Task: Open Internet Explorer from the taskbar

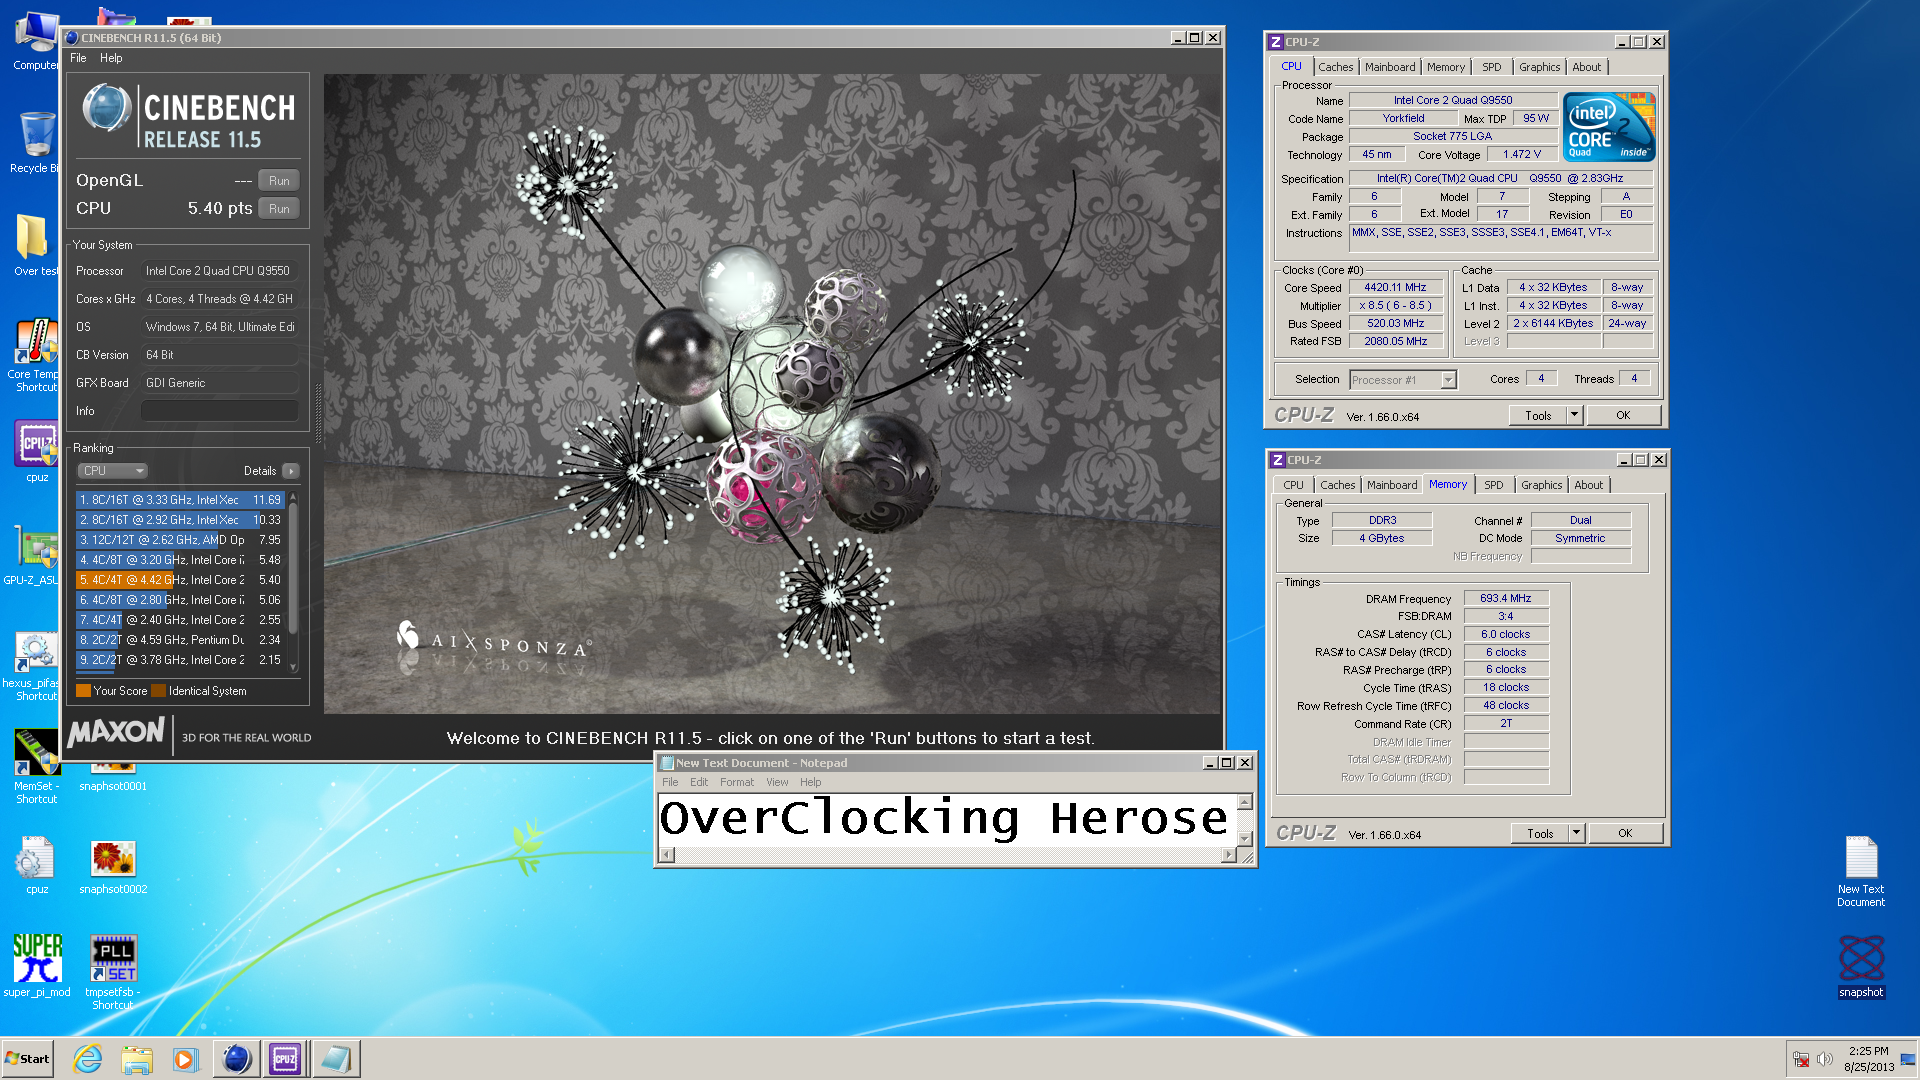Action: click(x=88, y=1059)
